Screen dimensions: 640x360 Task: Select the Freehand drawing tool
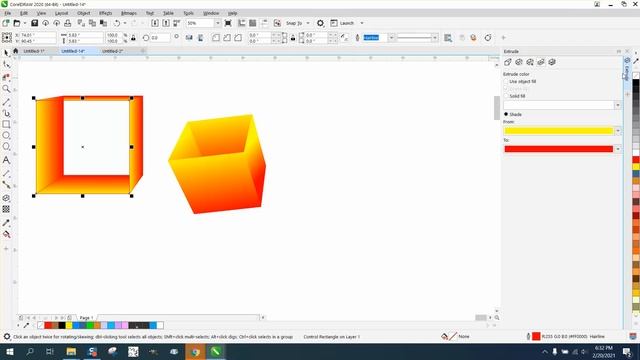(x=6, y=102)
